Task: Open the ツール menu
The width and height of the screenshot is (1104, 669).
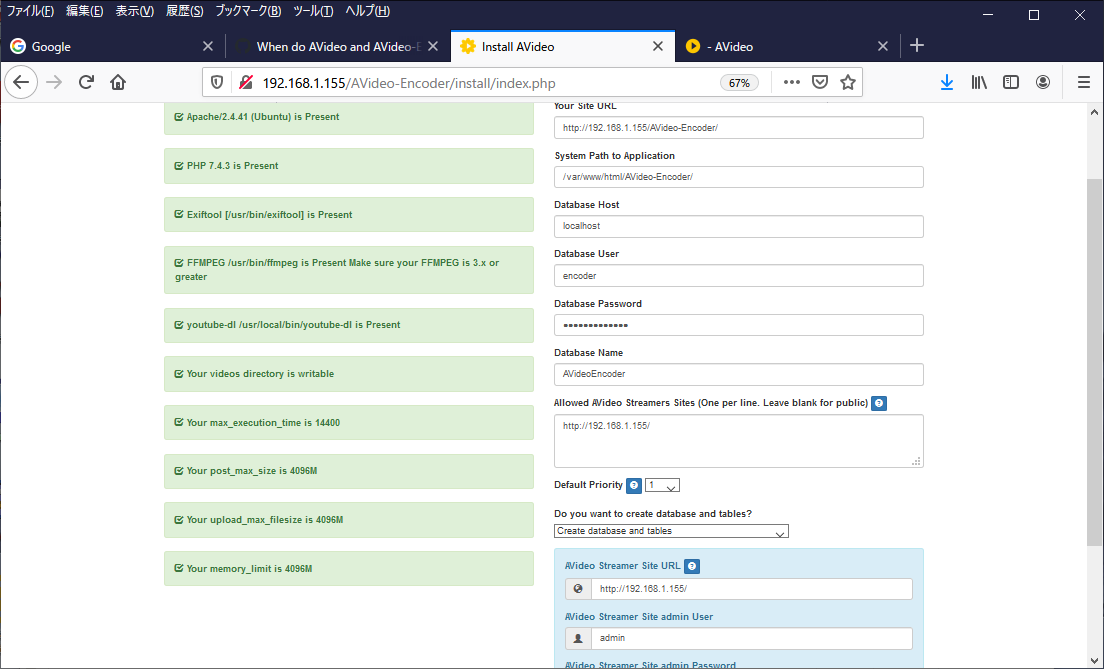Action: [313, 11]
